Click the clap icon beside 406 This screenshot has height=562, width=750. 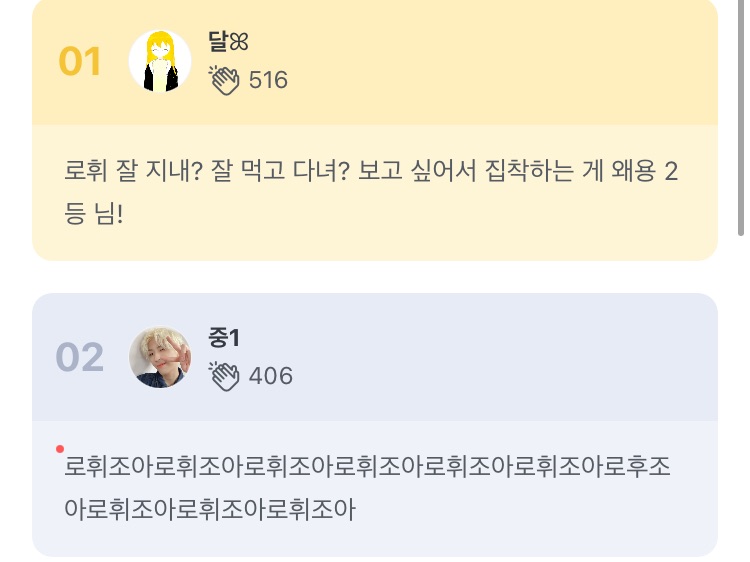pos(224,376)
